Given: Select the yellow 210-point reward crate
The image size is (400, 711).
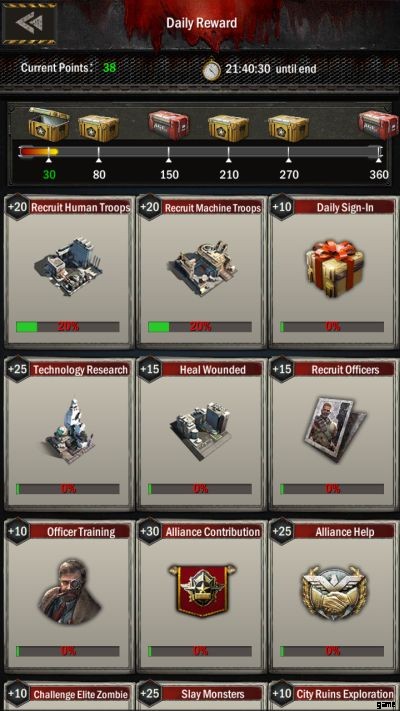Looking at the screenshot, I should point(228,127).
